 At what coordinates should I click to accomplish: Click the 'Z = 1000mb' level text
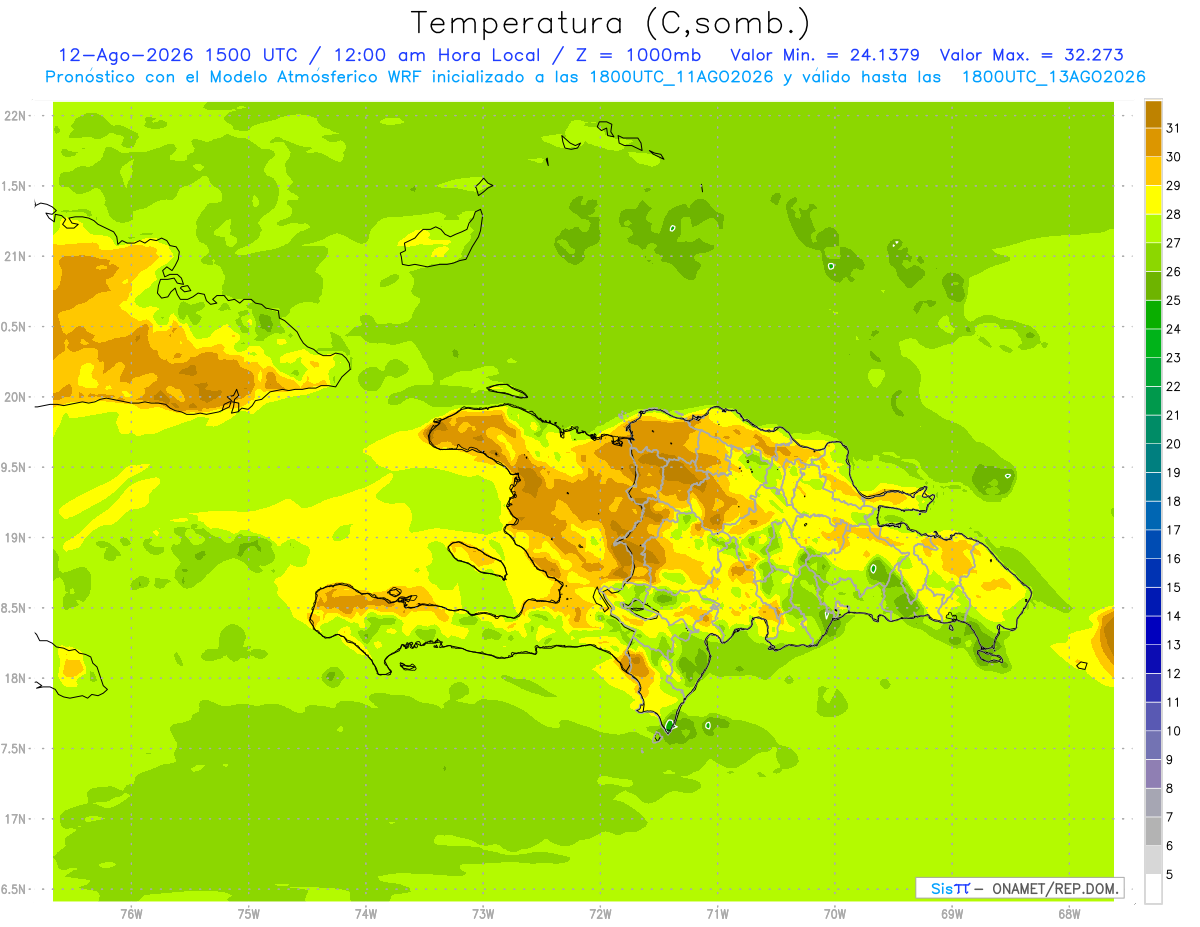(x=640, y=55)
